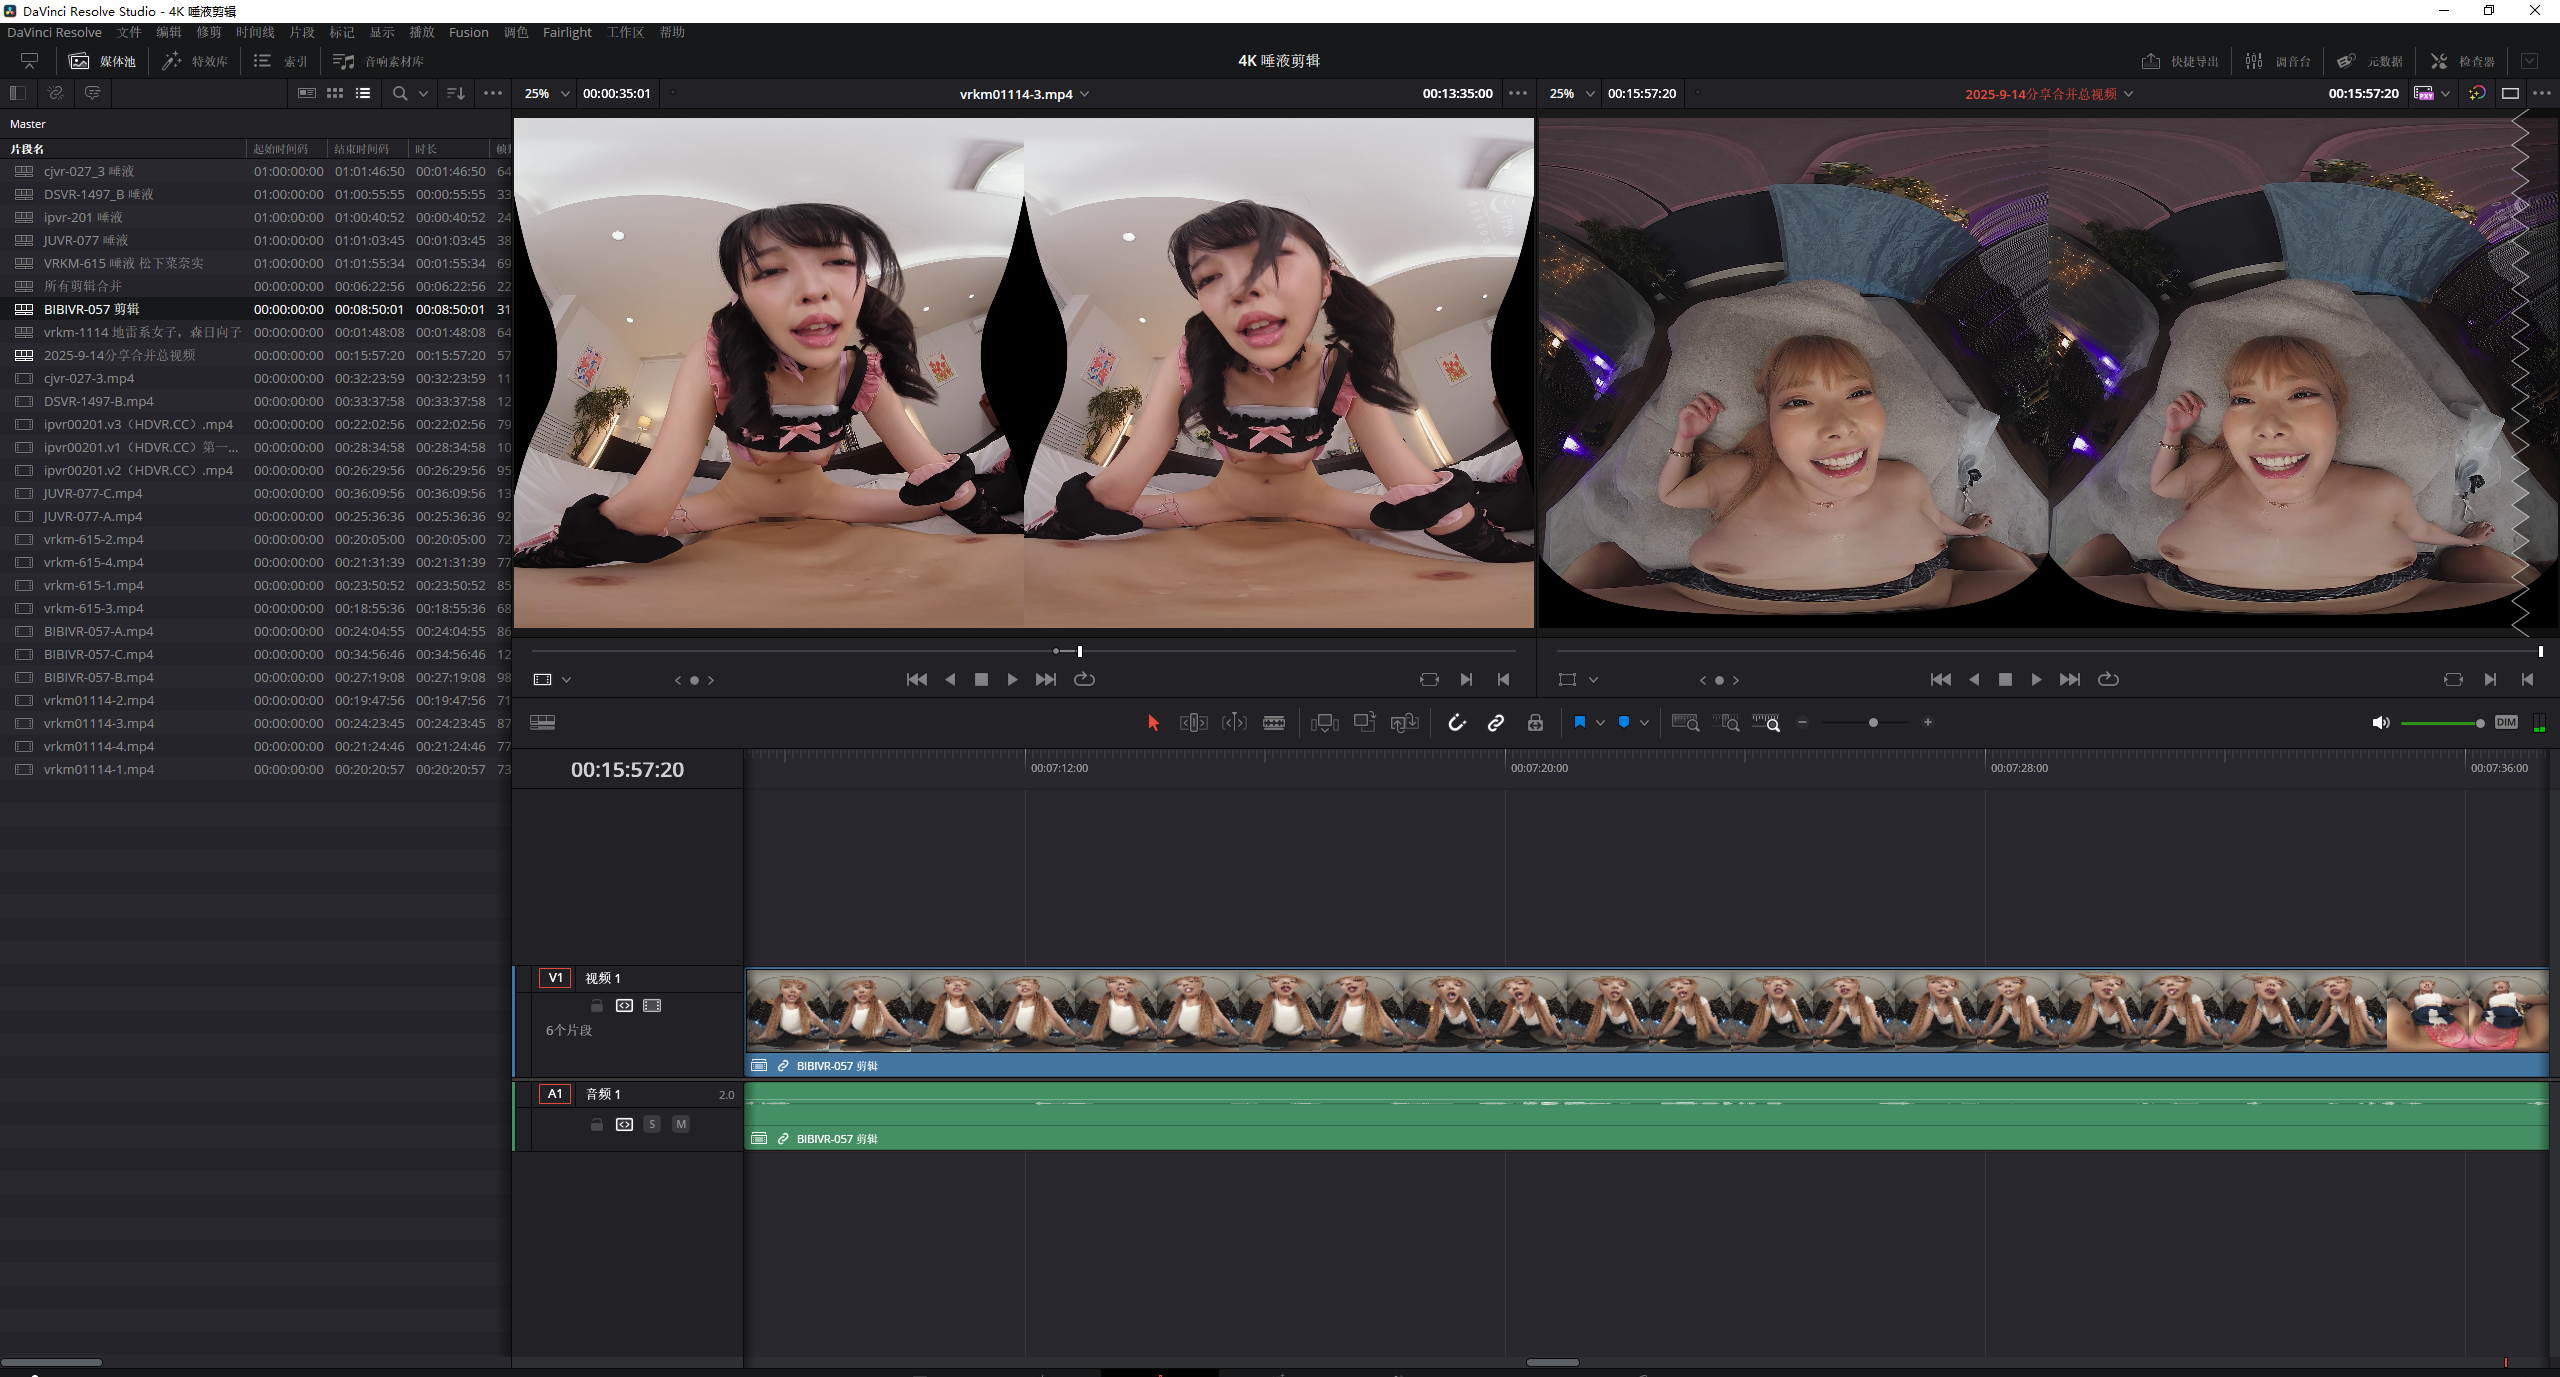Disable the 视频 1 video track

[652, 1005]
